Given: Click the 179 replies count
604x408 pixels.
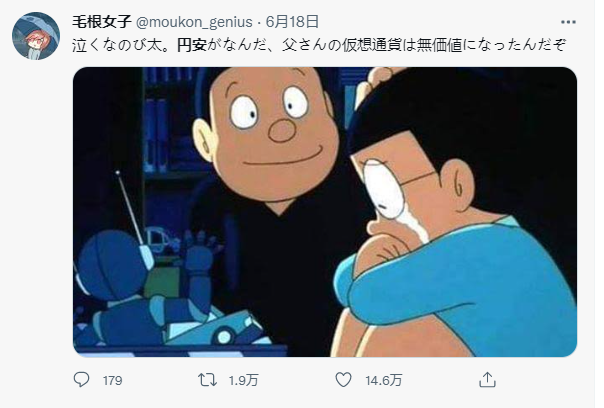Looking at the screenshot, I should [112, 381].
